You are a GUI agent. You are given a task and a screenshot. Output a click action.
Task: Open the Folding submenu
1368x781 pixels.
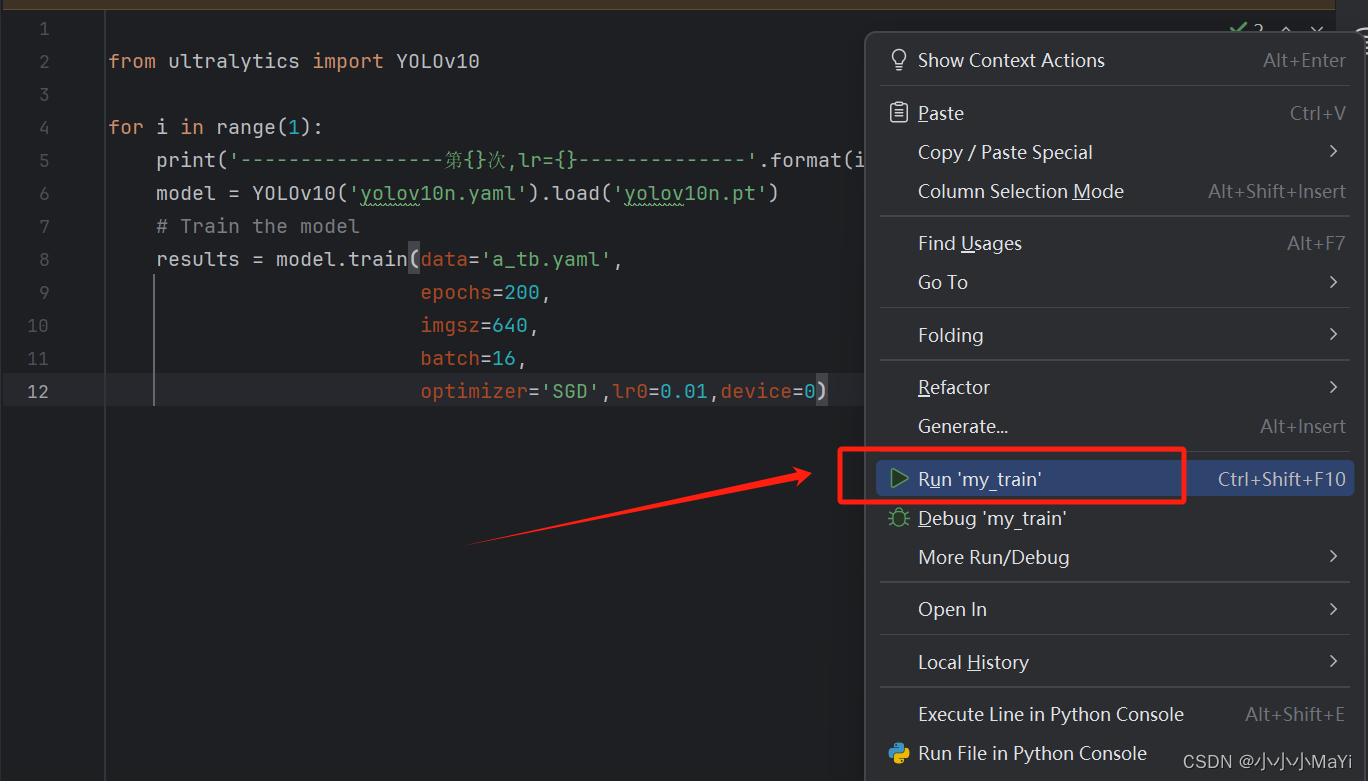pos(1116,335)
